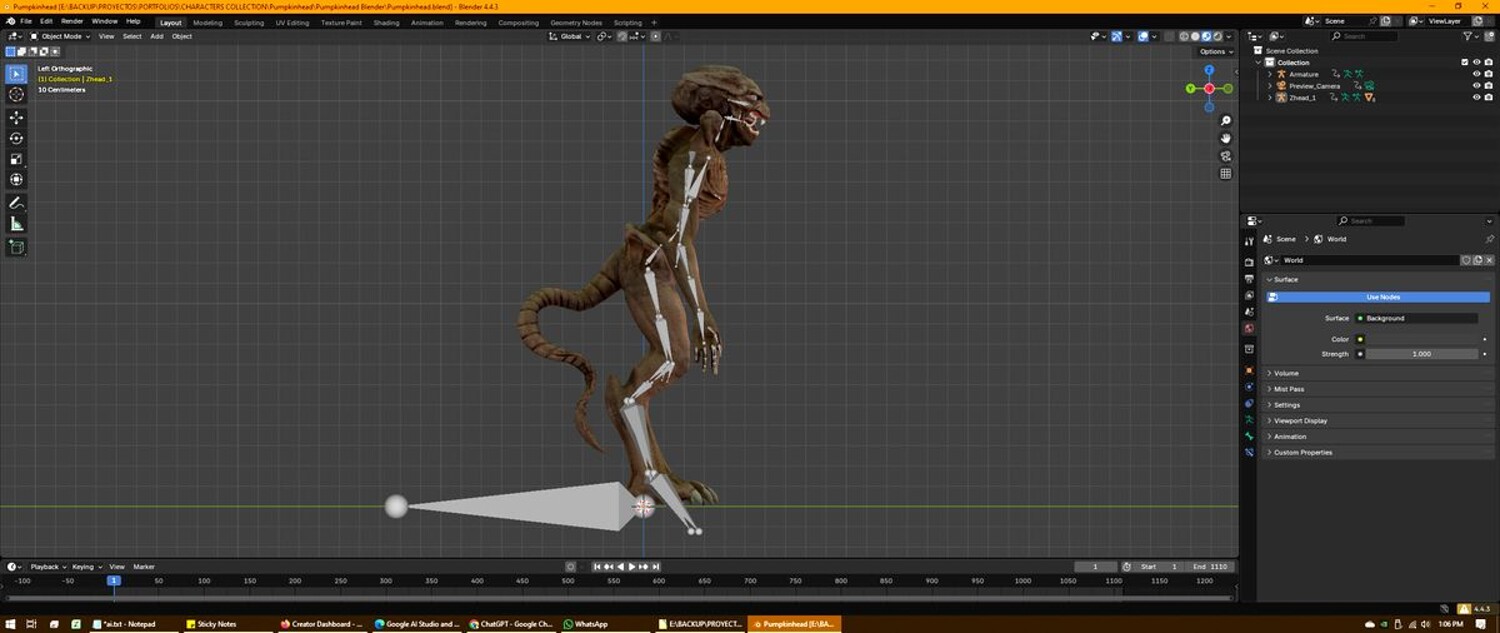This screenshot has width=1500, height=633.
Task: Select the Select Box tool
Action: pyautogui.click(x=16, y=74)
